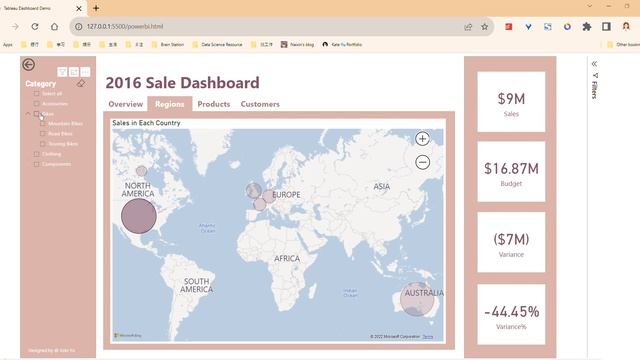Screen dimensions: 640x360
Task: Select the large North America sales bubble
Action: [139, 216]
